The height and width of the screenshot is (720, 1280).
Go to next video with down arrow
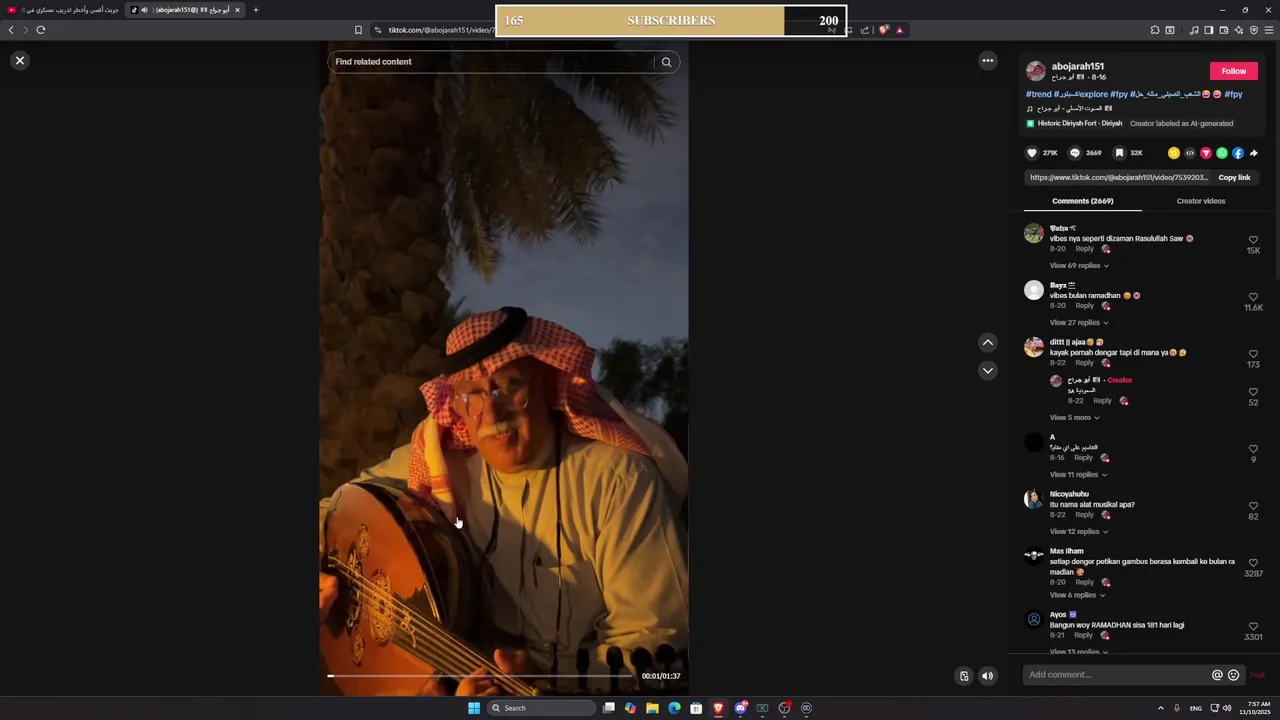point(987,370)
